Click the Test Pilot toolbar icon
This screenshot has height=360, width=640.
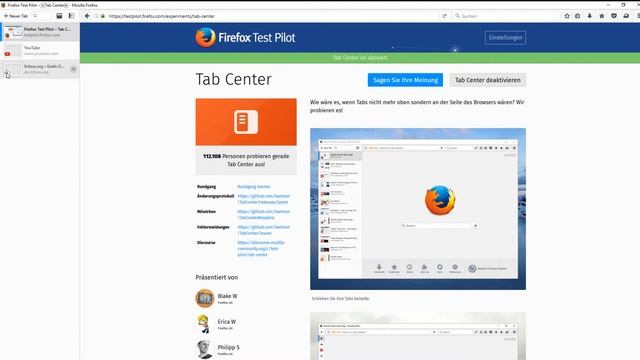626,16
